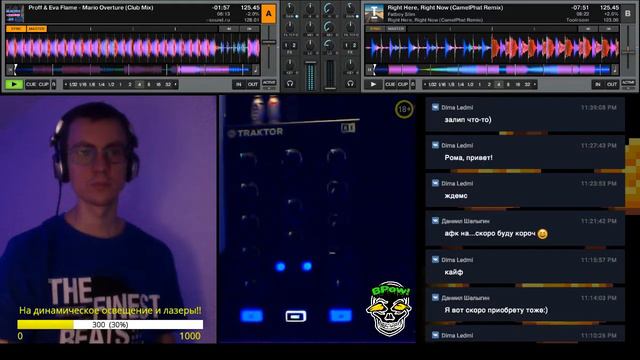Click the donation goal progress bar
This screenshot has height=360, width=640.
click(110, 324)
